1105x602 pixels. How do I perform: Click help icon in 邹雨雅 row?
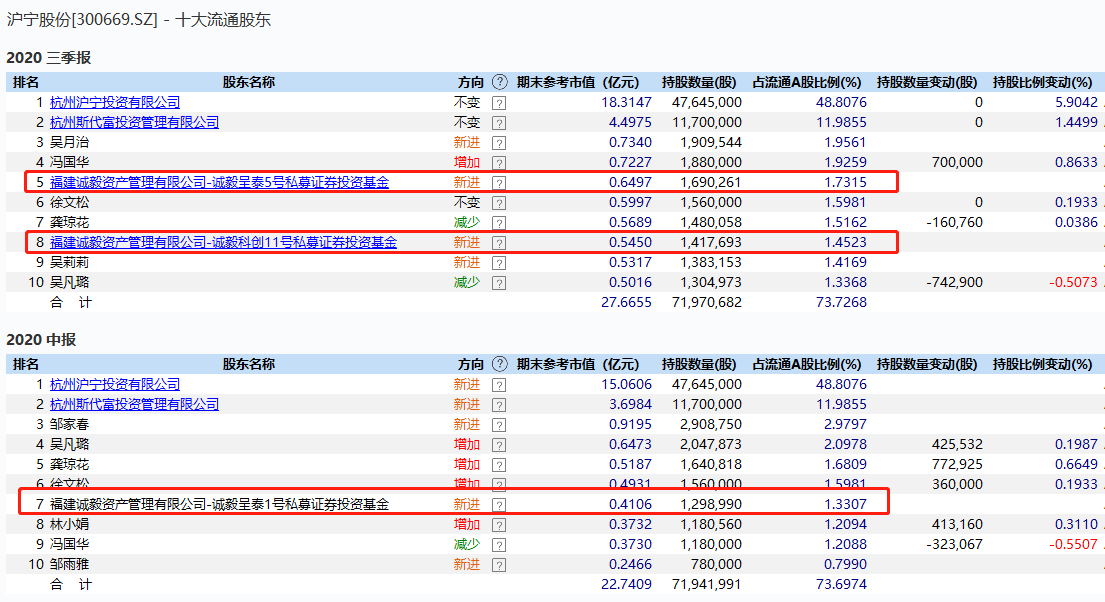pos(499,565)
